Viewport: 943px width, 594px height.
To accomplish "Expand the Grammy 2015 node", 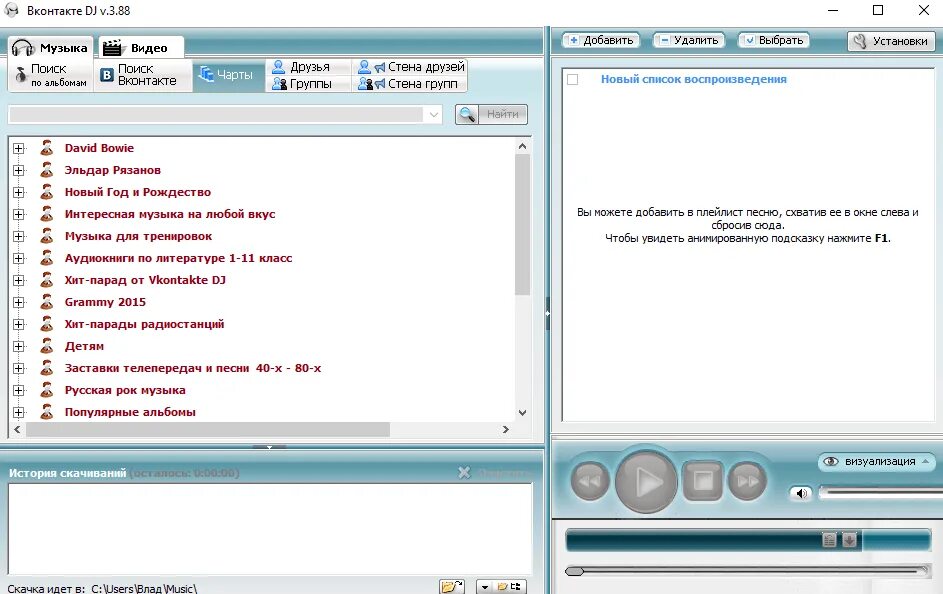I will tap(19, 302).
